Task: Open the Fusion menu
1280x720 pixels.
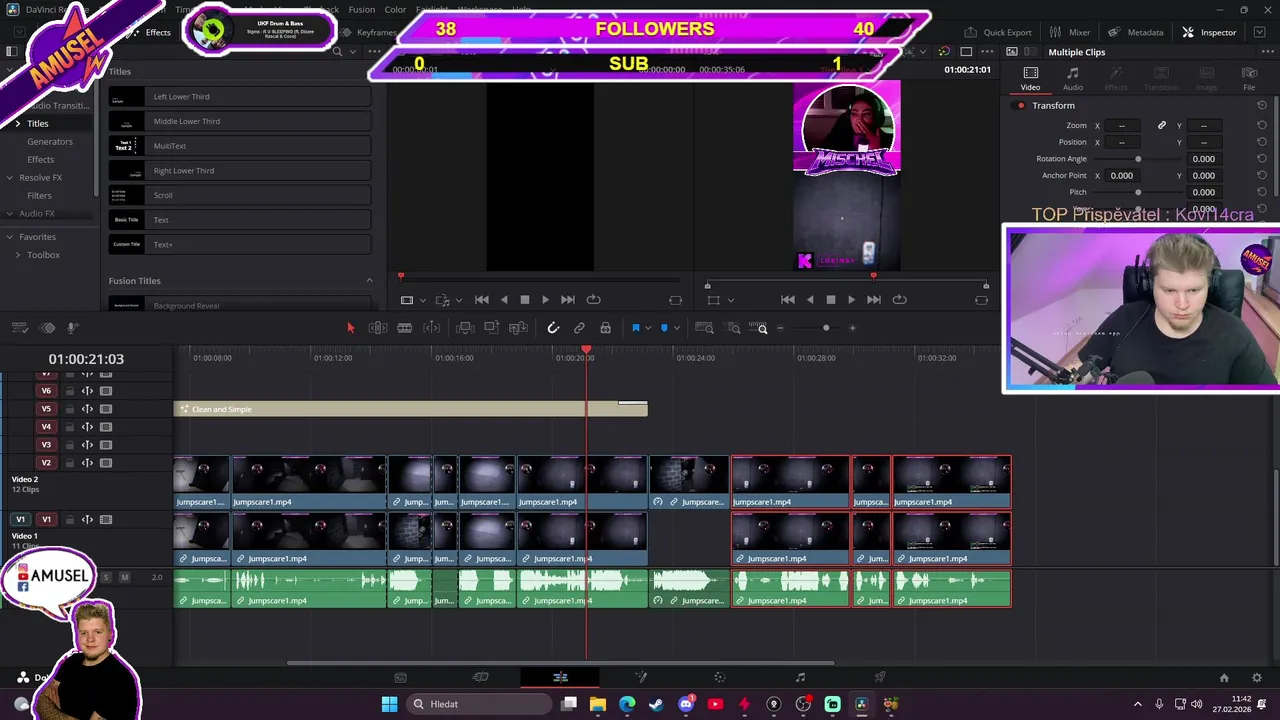Action: coord(362,9)
